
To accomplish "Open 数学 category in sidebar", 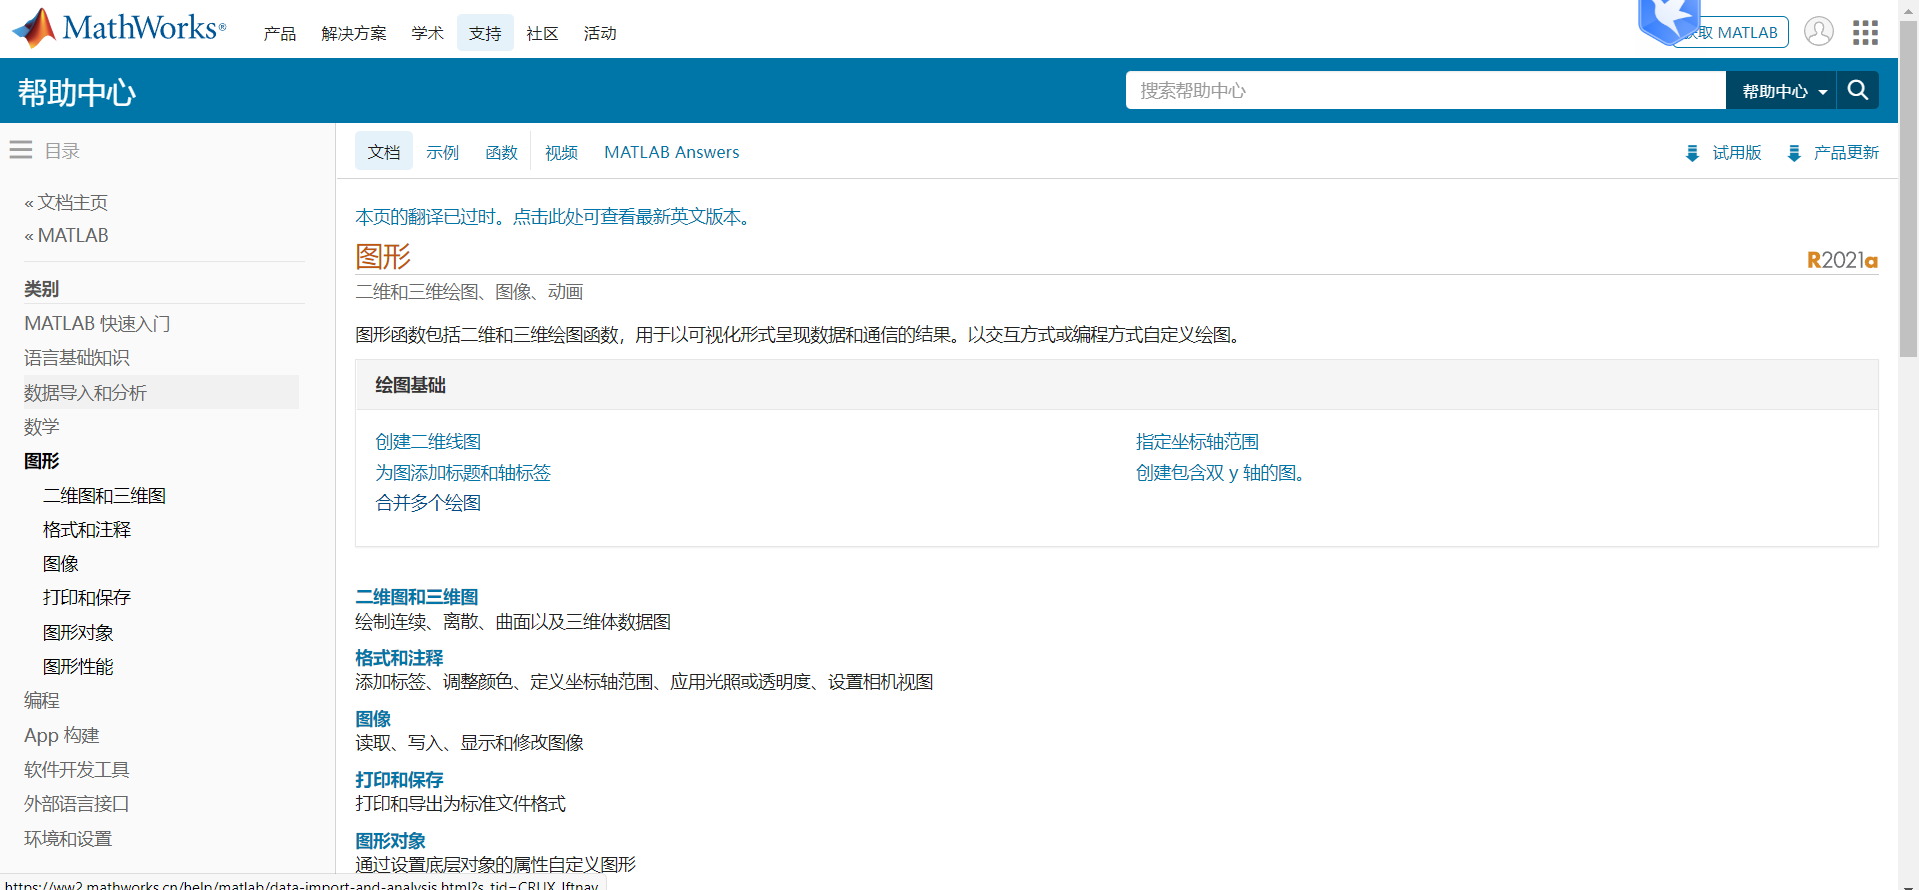I will [42, 426].
